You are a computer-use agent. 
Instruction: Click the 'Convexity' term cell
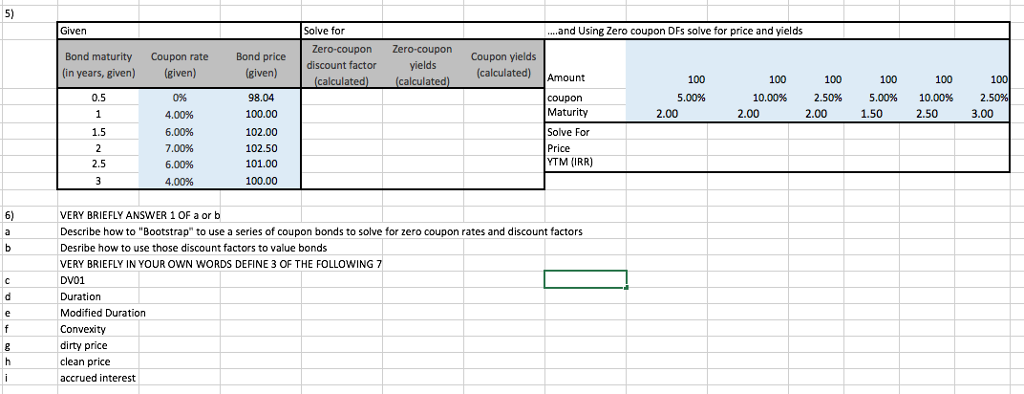tap(98, 329)
